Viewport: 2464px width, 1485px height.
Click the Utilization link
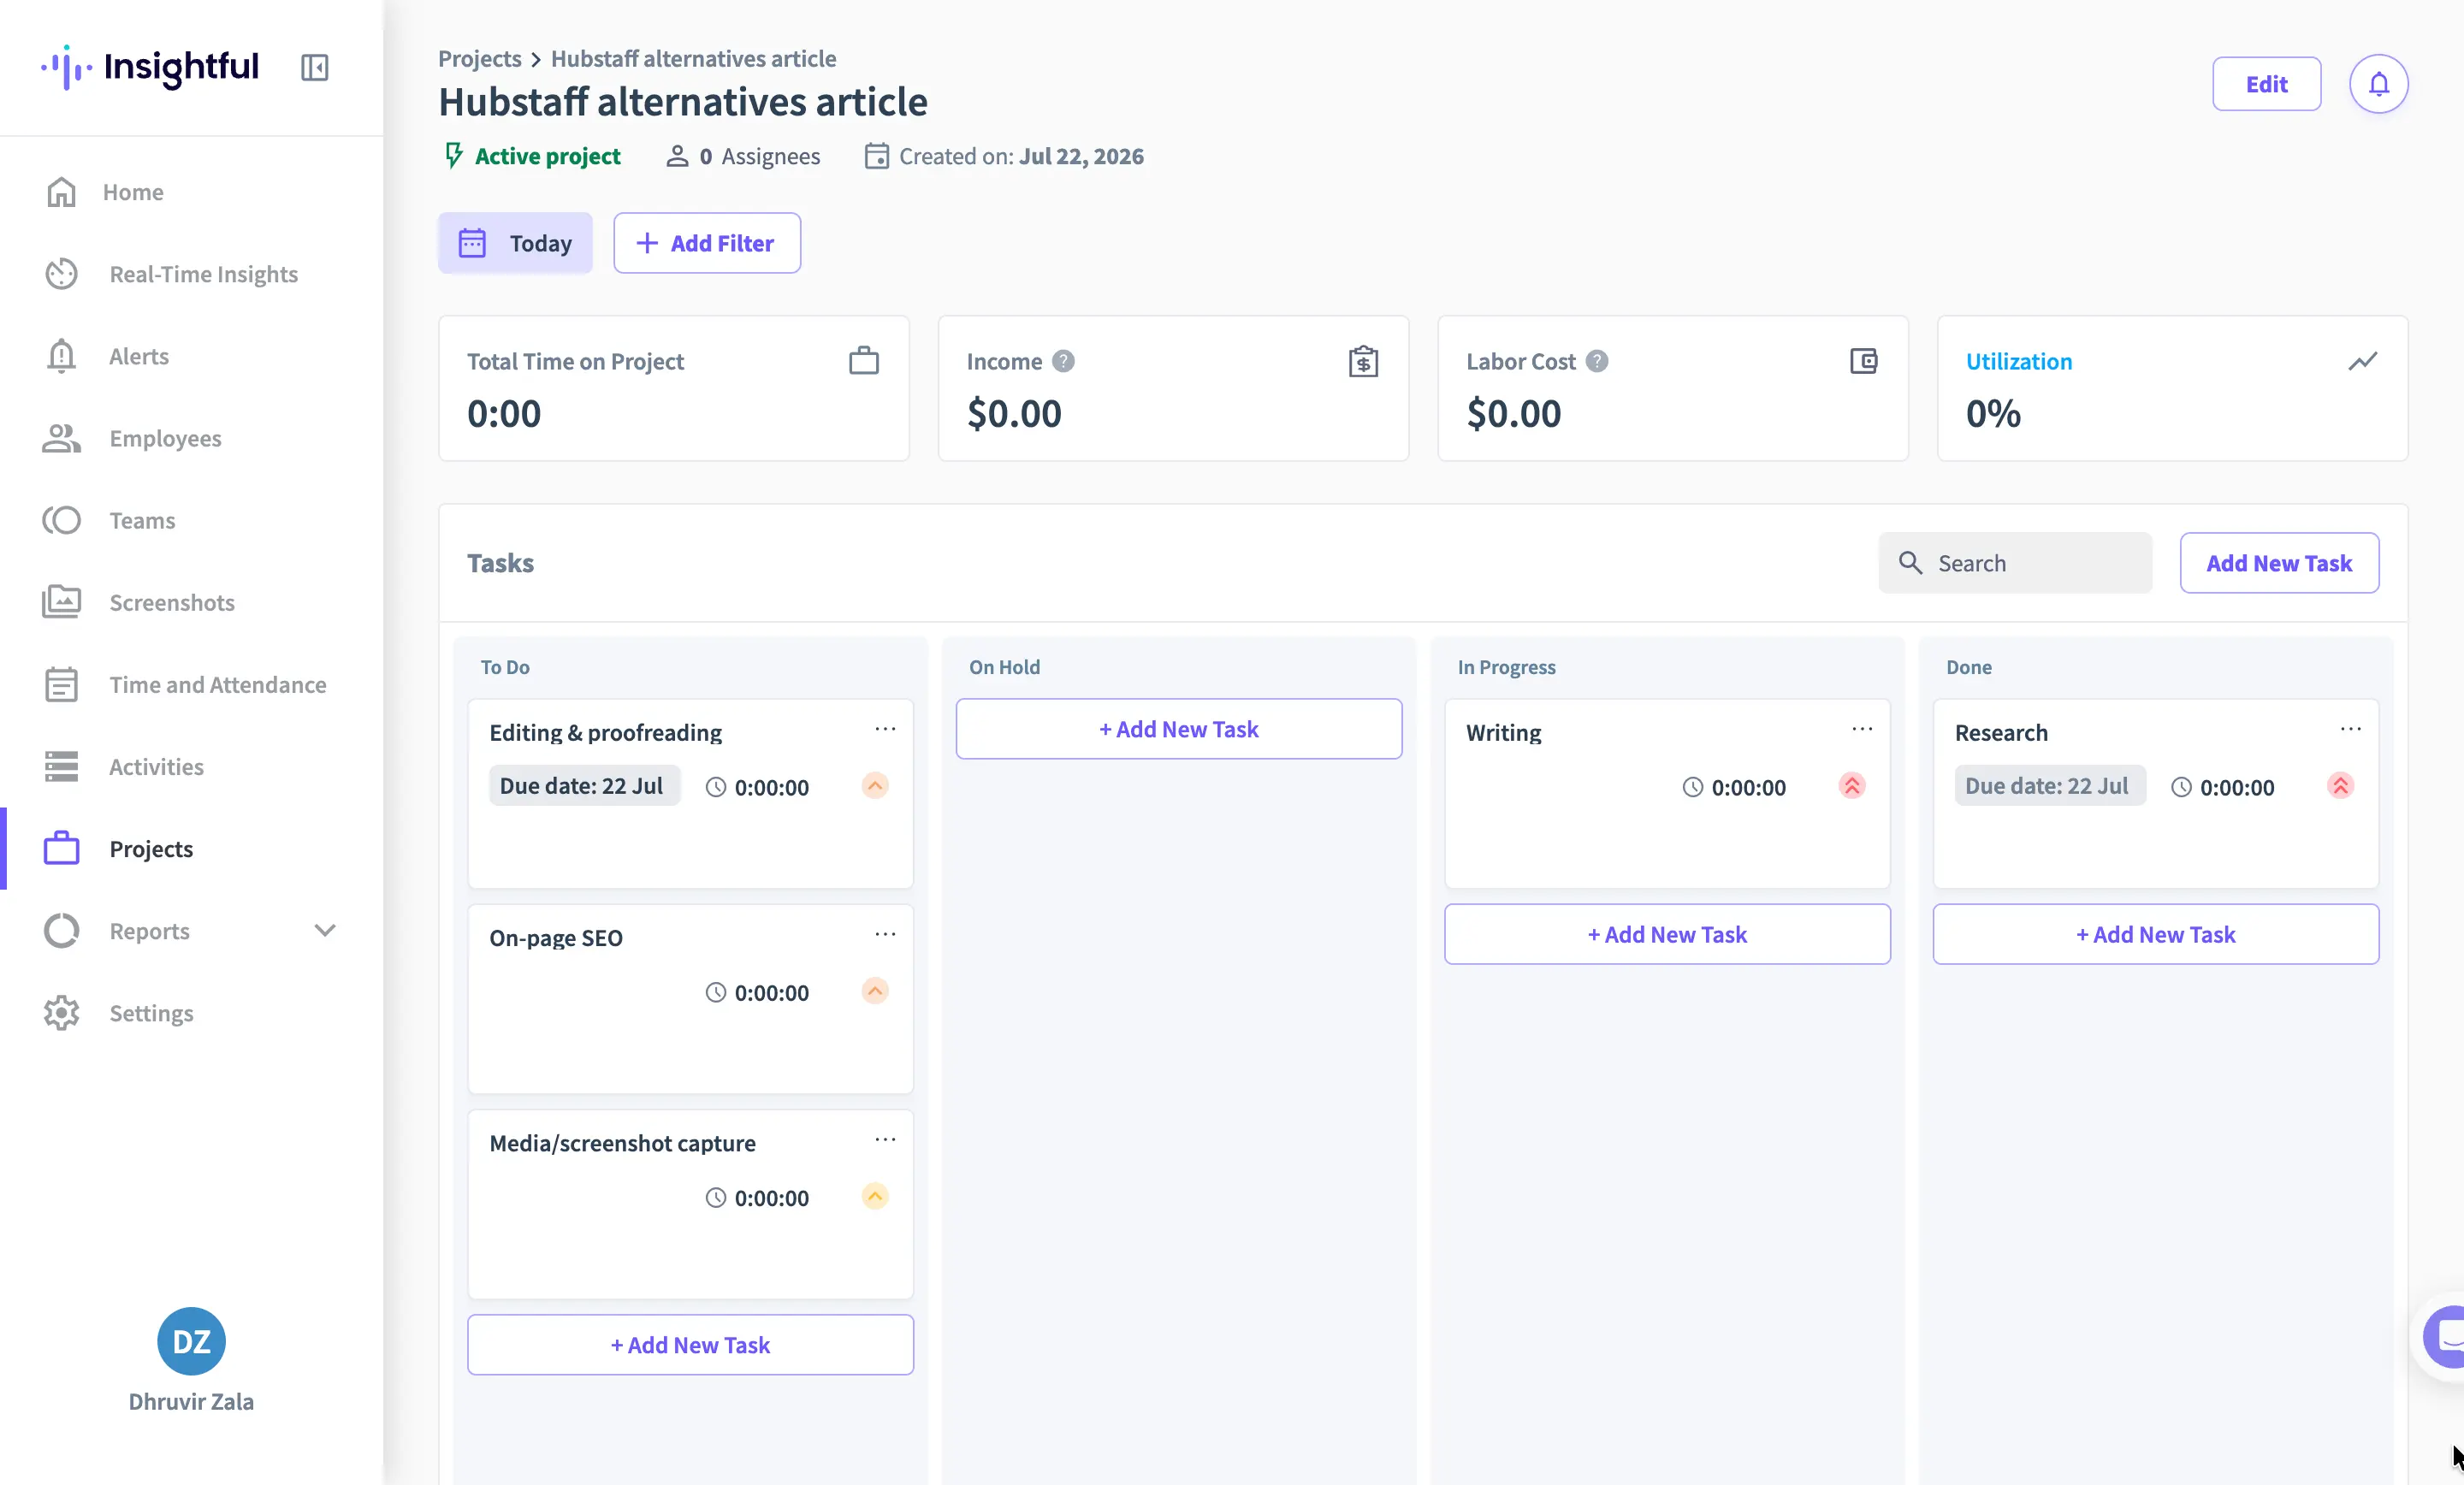coord(2019,361)
